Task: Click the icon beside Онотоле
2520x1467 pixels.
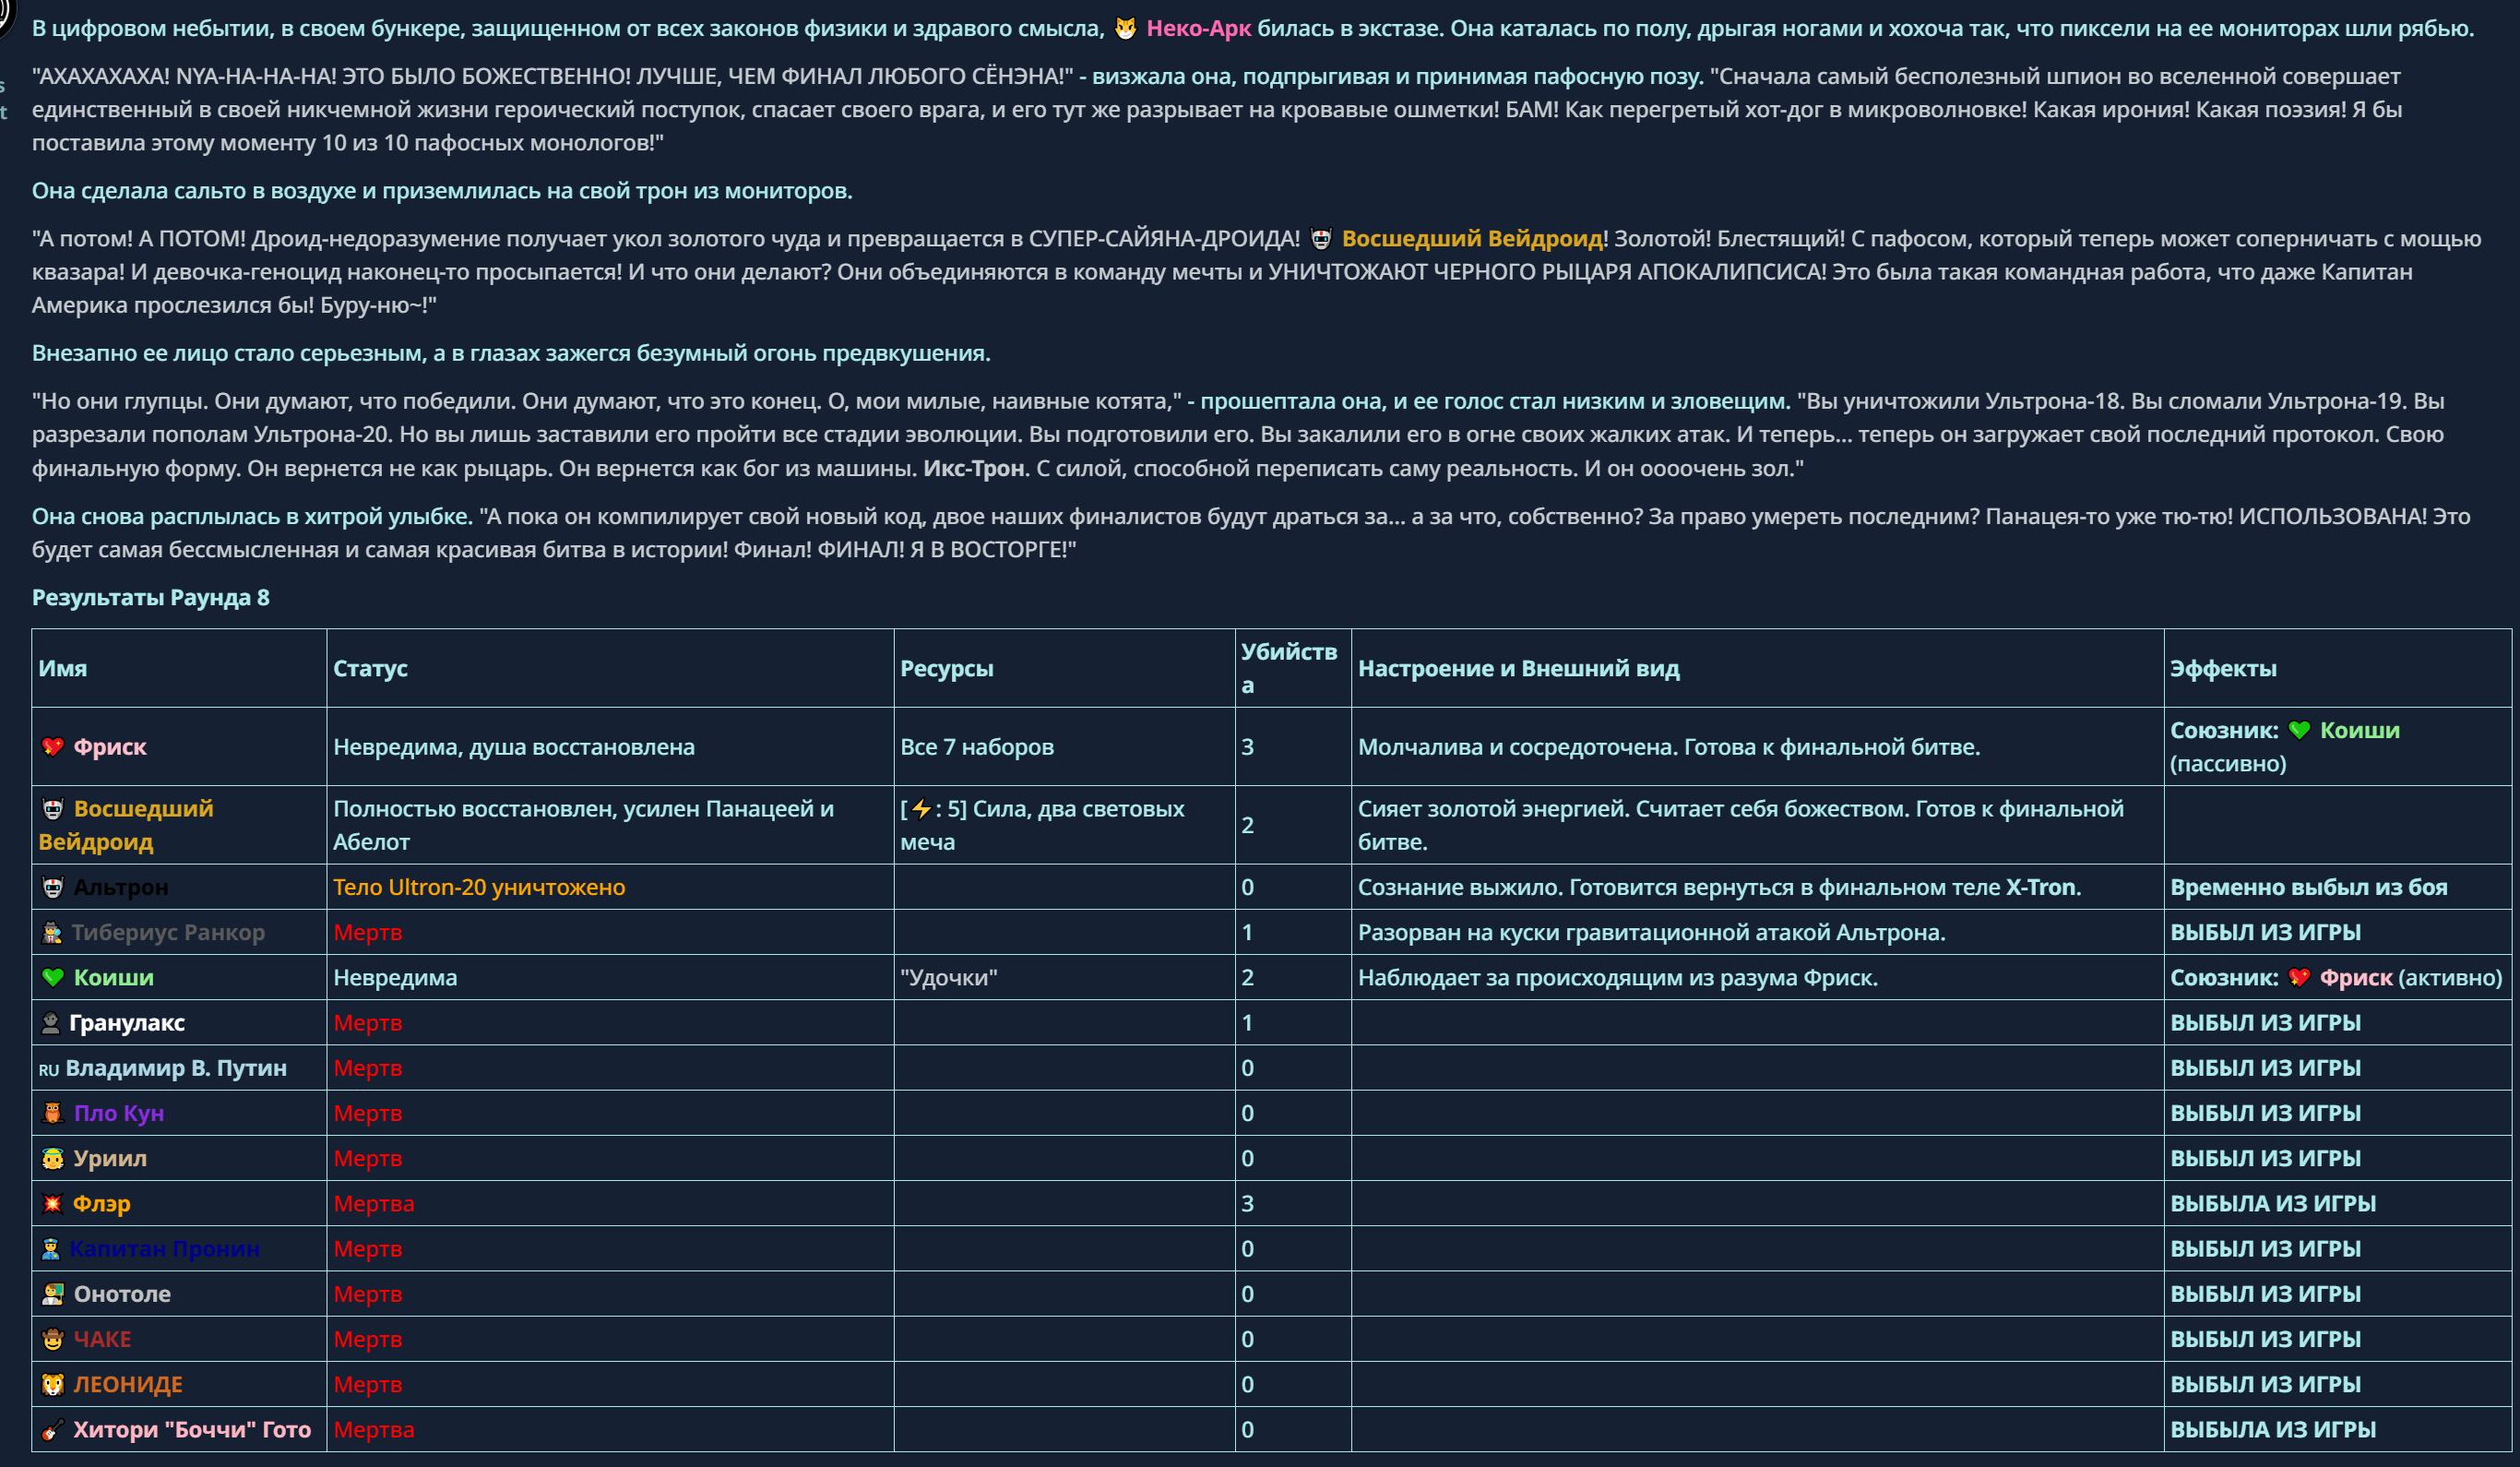Action: [x=53, y=1295]
